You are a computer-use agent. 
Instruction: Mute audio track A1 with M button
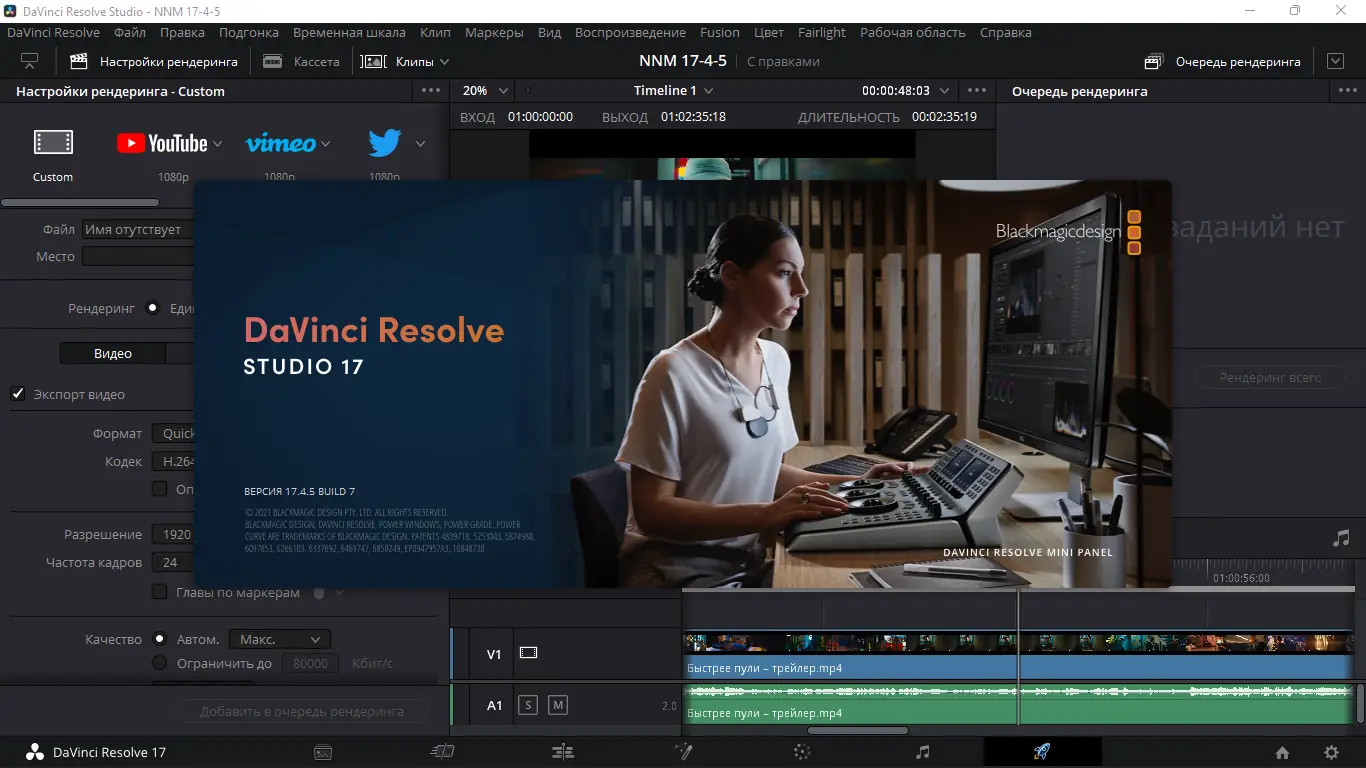click(558, 705)
